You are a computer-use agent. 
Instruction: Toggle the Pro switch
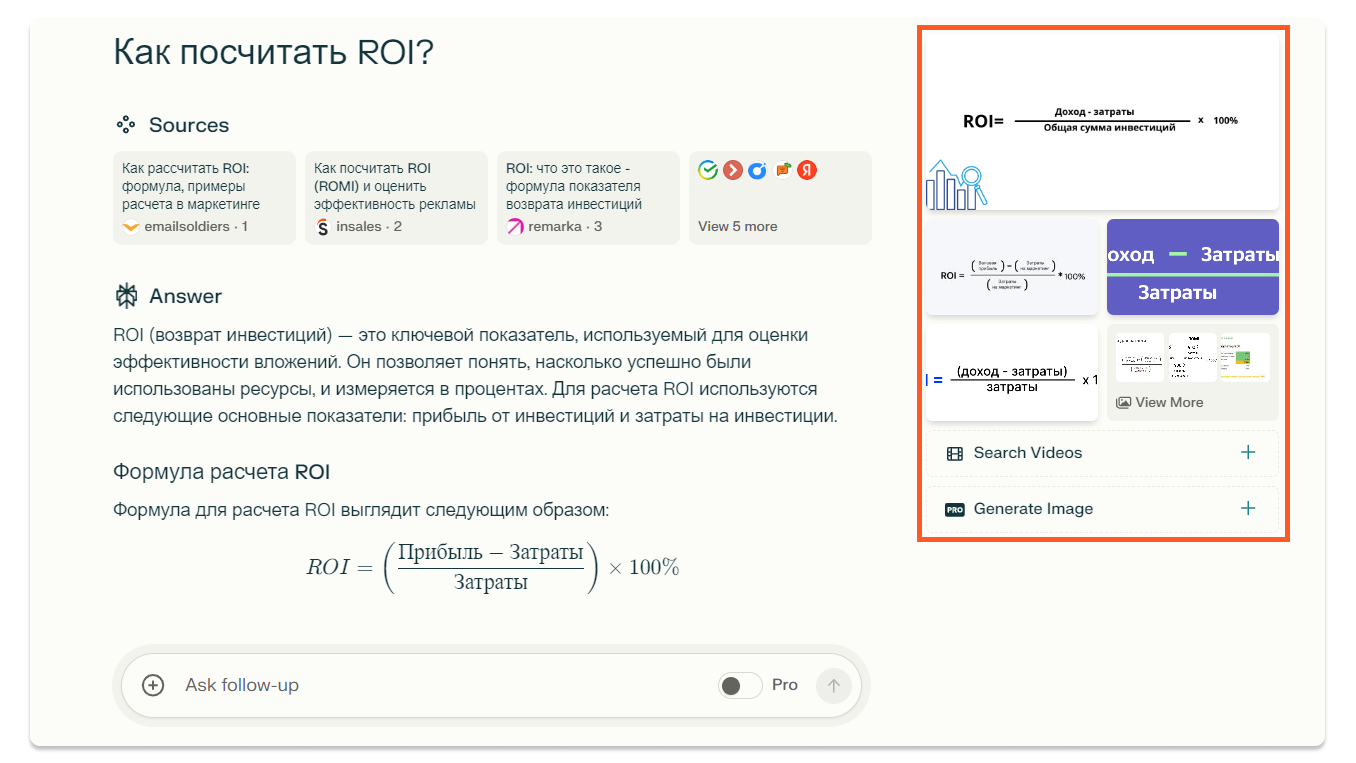coord(740,685)
